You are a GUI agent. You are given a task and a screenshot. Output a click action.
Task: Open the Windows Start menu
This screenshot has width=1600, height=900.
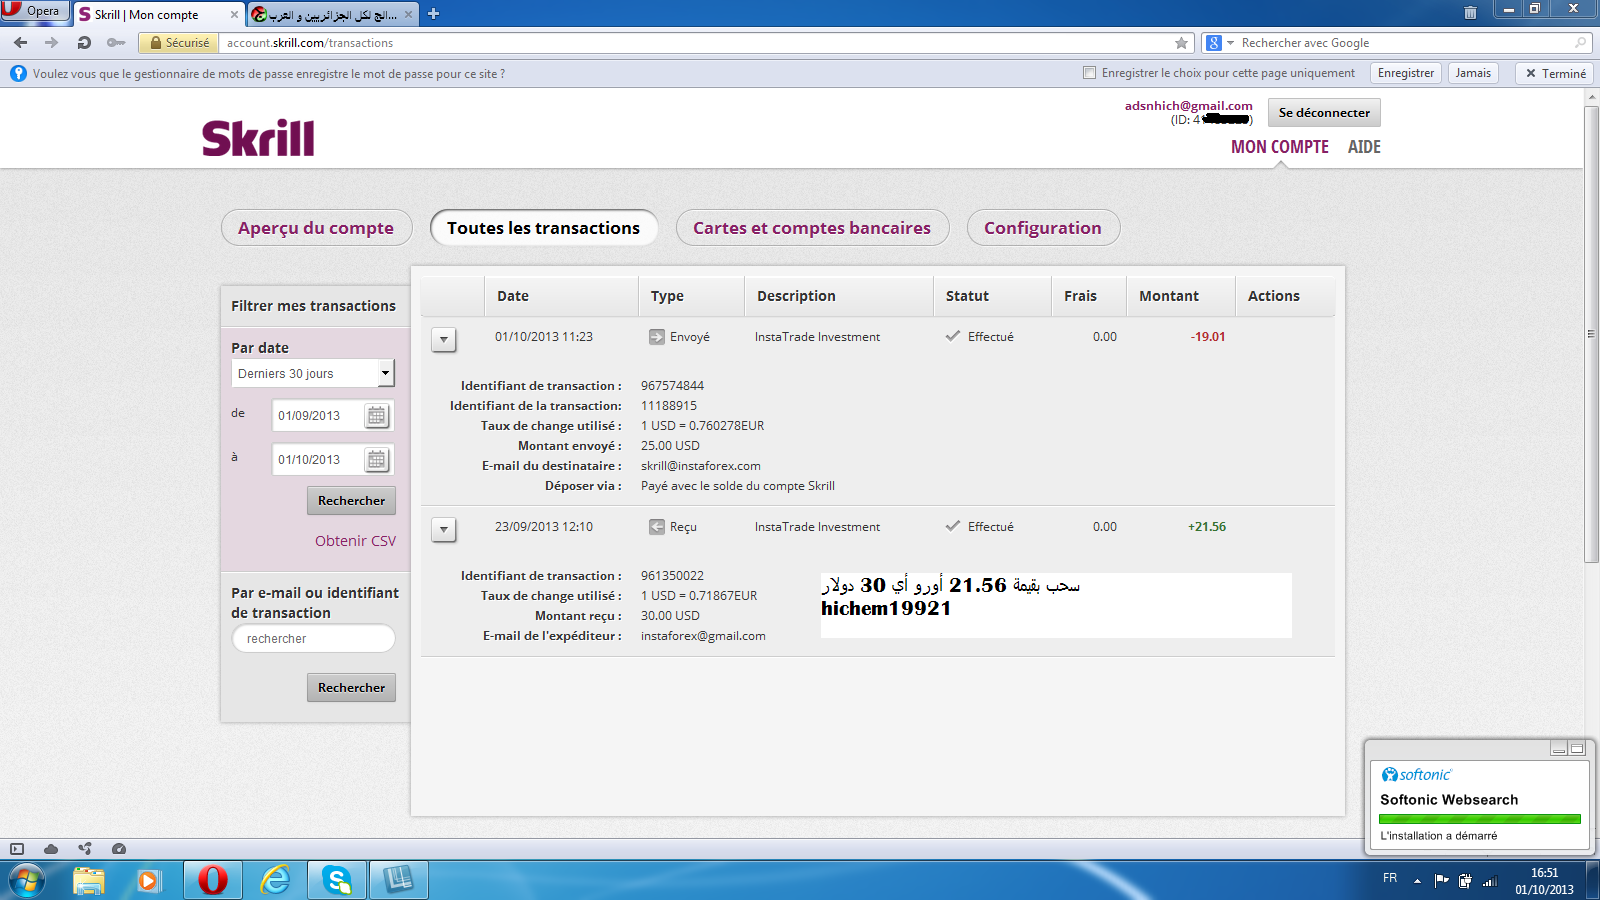(27, 881)
